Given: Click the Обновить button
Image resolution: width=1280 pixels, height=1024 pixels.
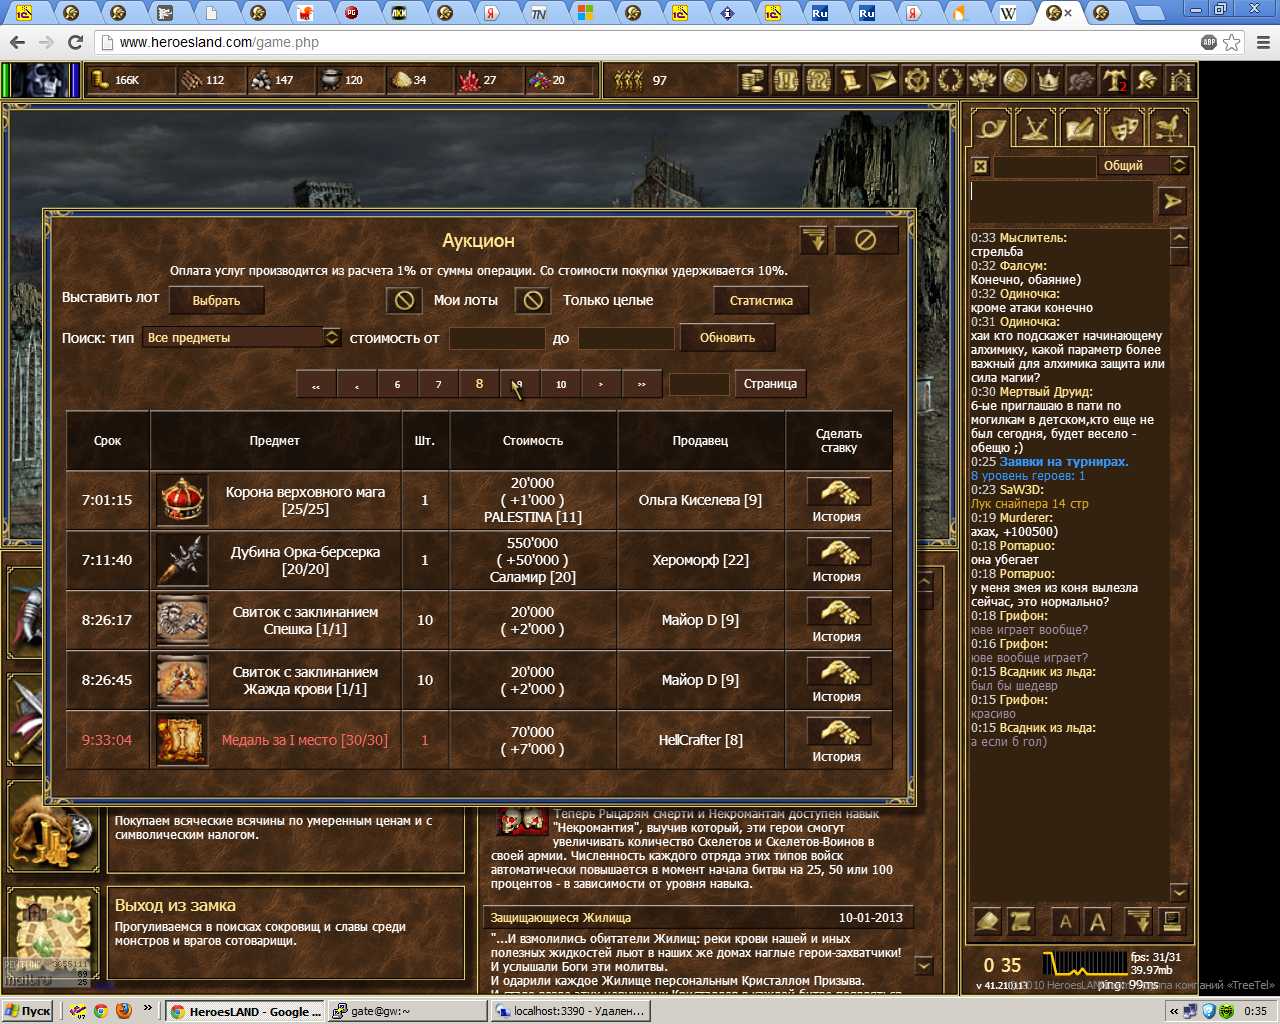Looking at the screenshot, I should (727, 338).
